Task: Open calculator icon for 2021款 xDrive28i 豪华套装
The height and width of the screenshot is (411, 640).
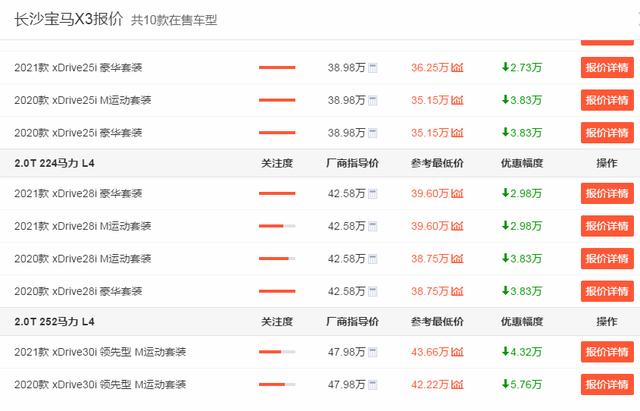Action: (373, 194)
